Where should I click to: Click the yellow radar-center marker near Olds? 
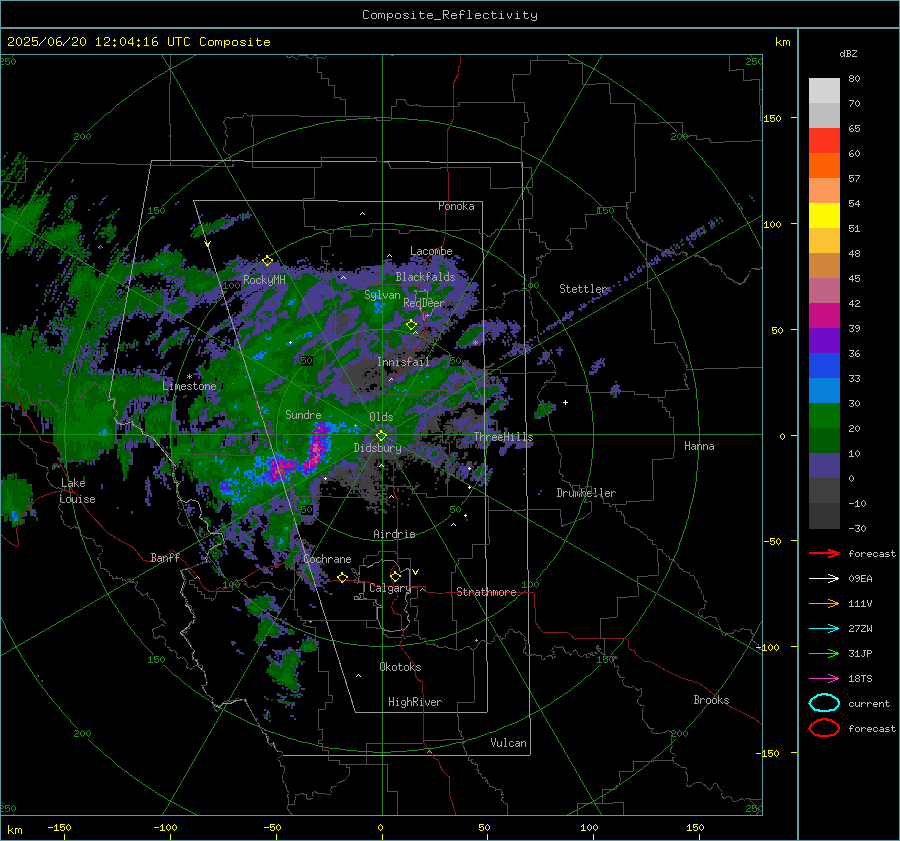tap(381, 436)
